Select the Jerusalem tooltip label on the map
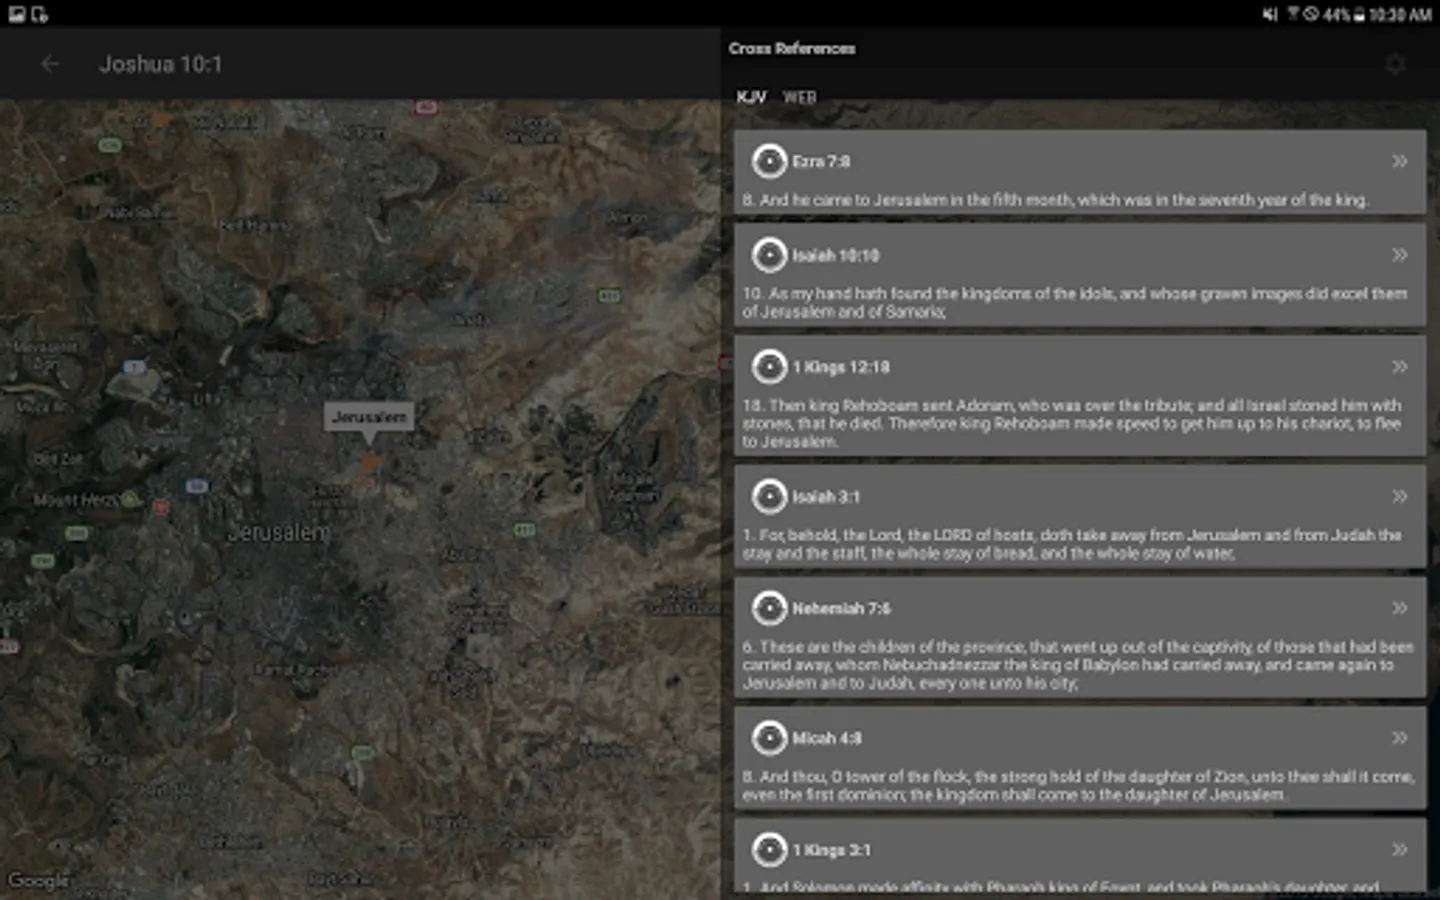Viewport: 1440px width, 900px height. tap(369, 417)
